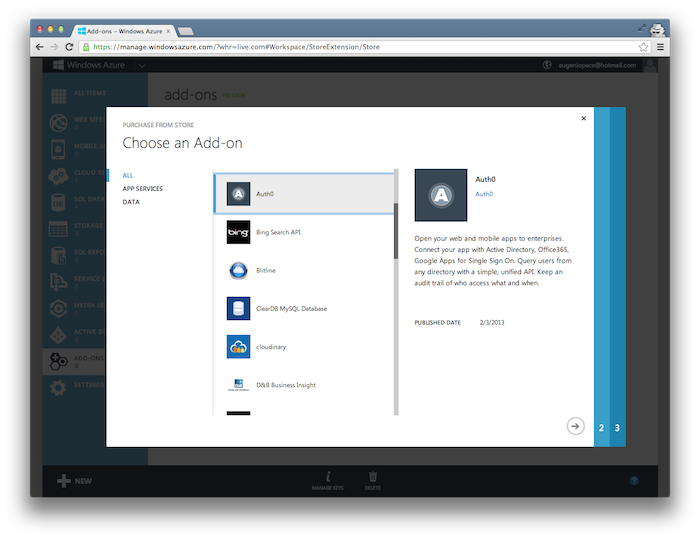Screen dimensions: 700x539
Task: Choose the D&B Business Insight icon
Action: point(238,384)
